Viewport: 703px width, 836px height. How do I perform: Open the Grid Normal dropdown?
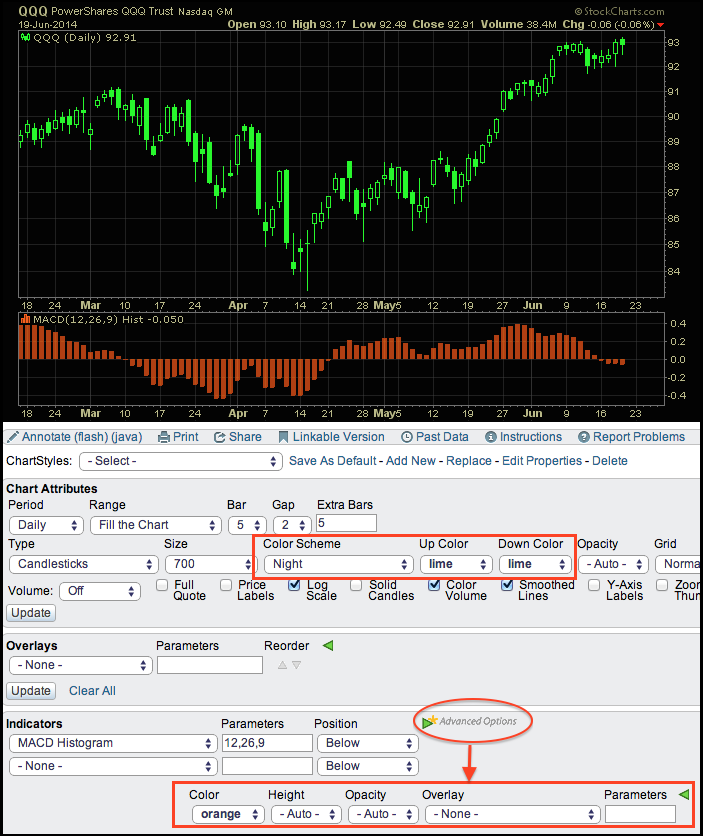678,564
